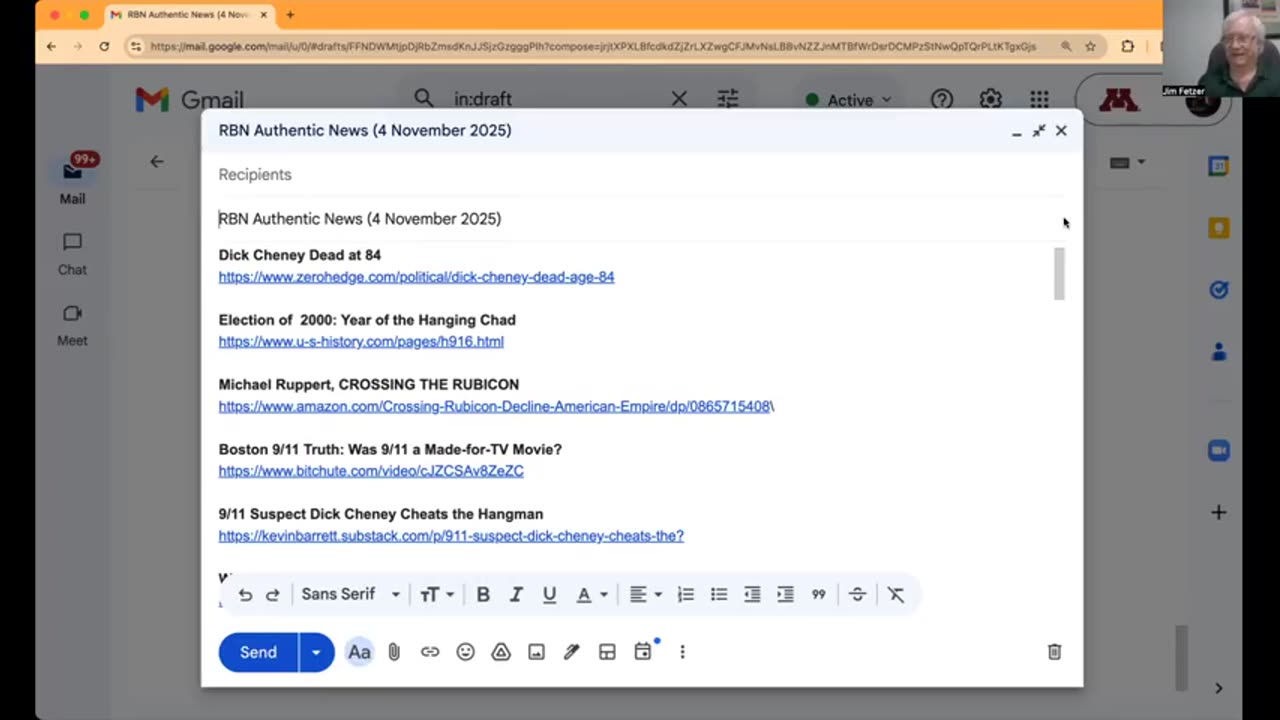Image resolution: width=1280 pixels, height=720 pixels.
Task: Toggle strikethrough formatting
Action: click(857, 594)
